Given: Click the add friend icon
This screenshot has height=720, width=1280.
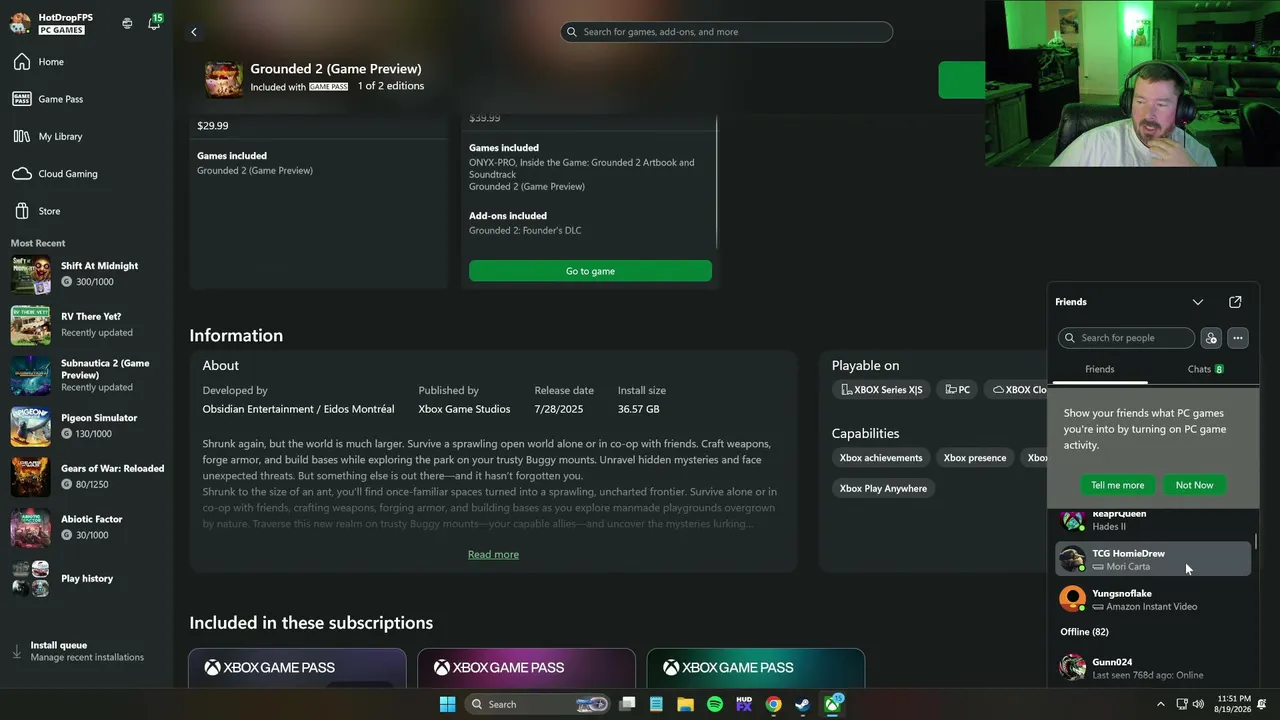Looking at the screenshot, I should (x=1211, y=338).
